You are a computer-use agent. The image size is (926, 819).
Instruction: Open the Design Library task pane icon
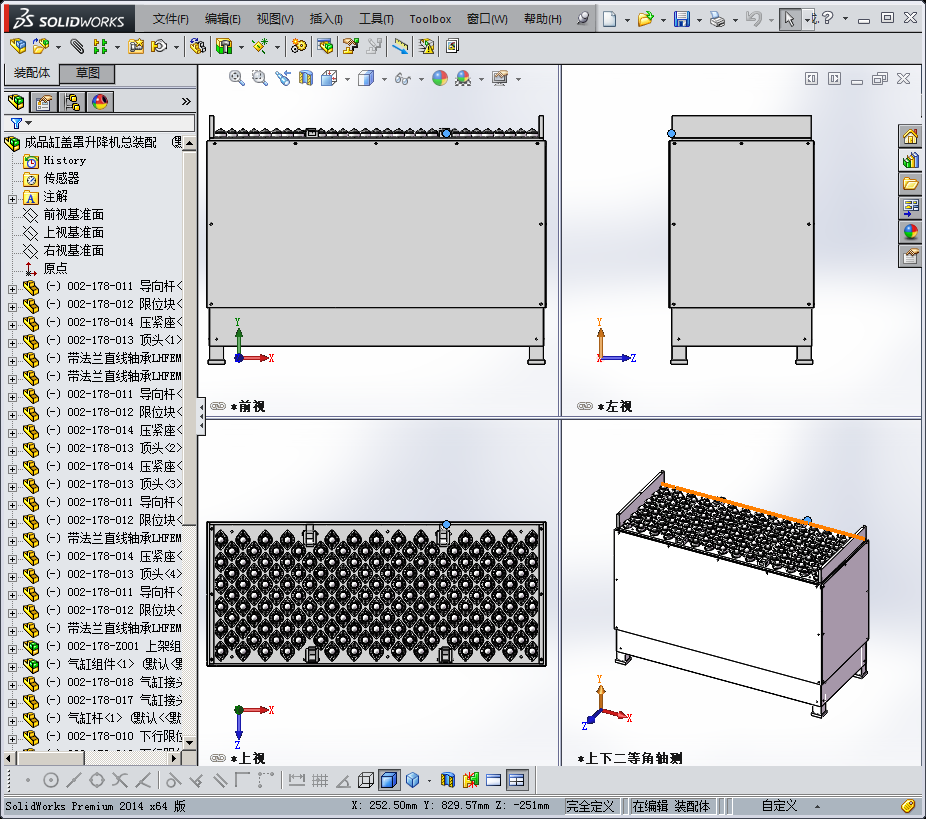tap(910, 160)
